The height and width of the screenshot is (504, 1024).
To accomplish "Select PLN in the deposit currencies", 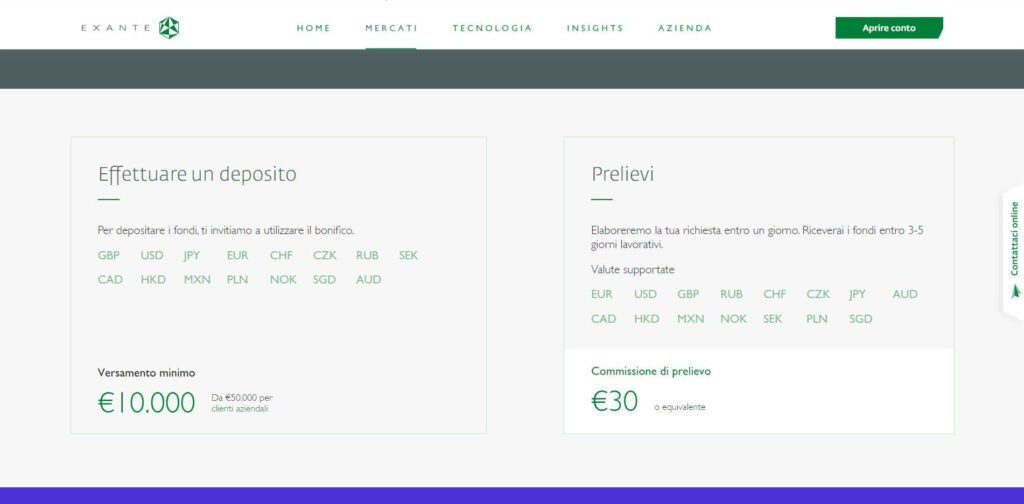I will (238, 279).
